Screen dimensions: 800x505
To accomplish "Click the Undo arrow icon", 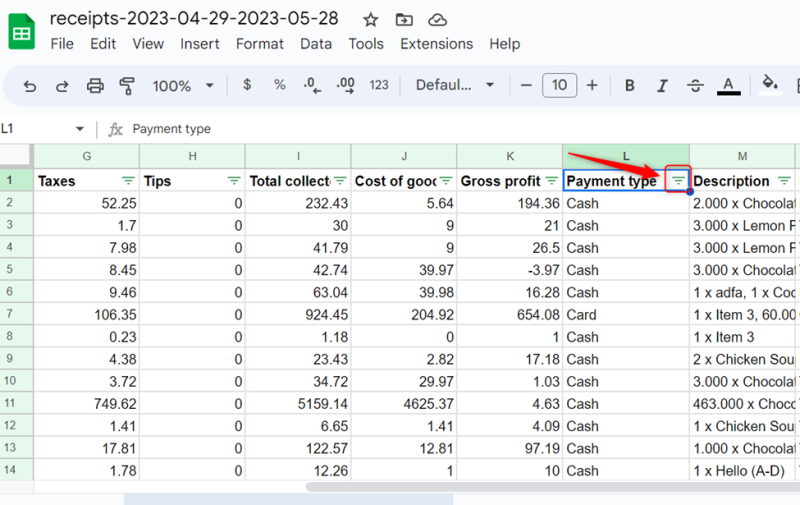I will point(30,86).
